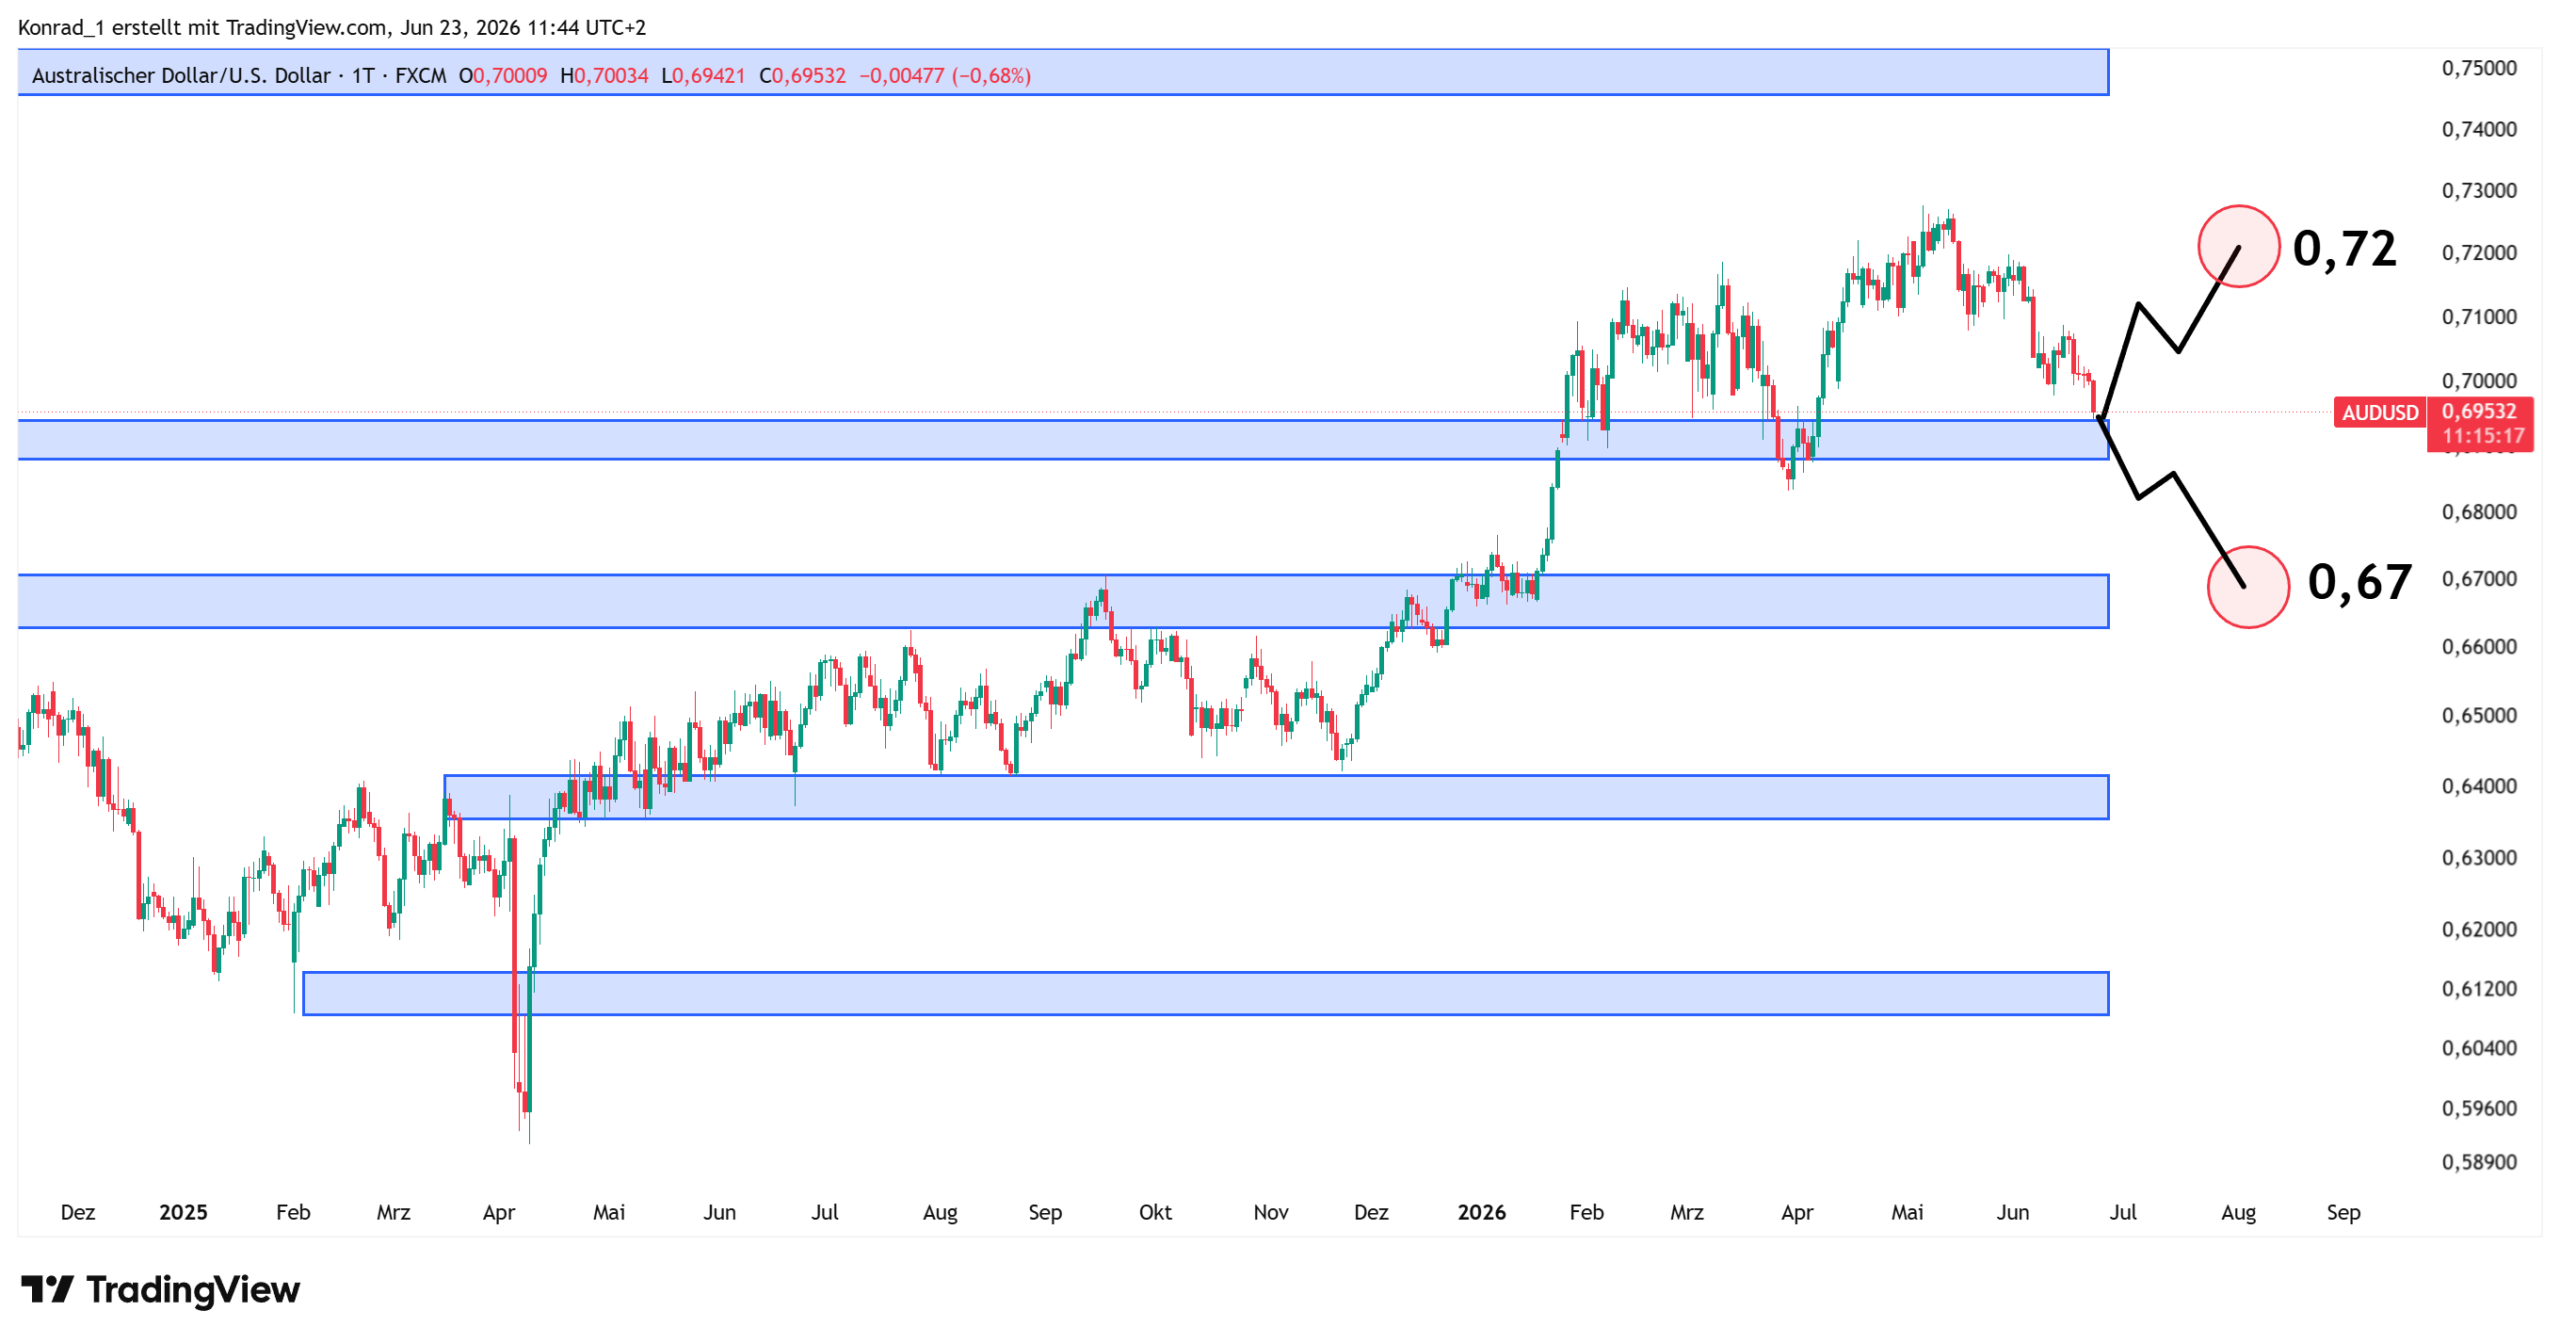Click the 0,59600 price axis label
The height and width of the screenshot is (1343, 2560).
click(2479, 1108)
